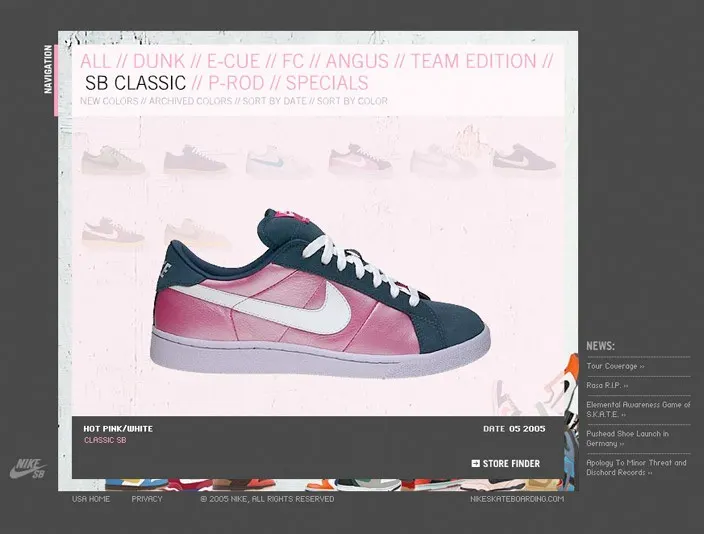704x534 pixels.
Task: Select the SPECIALS category
Action: [x=327, y=83]
